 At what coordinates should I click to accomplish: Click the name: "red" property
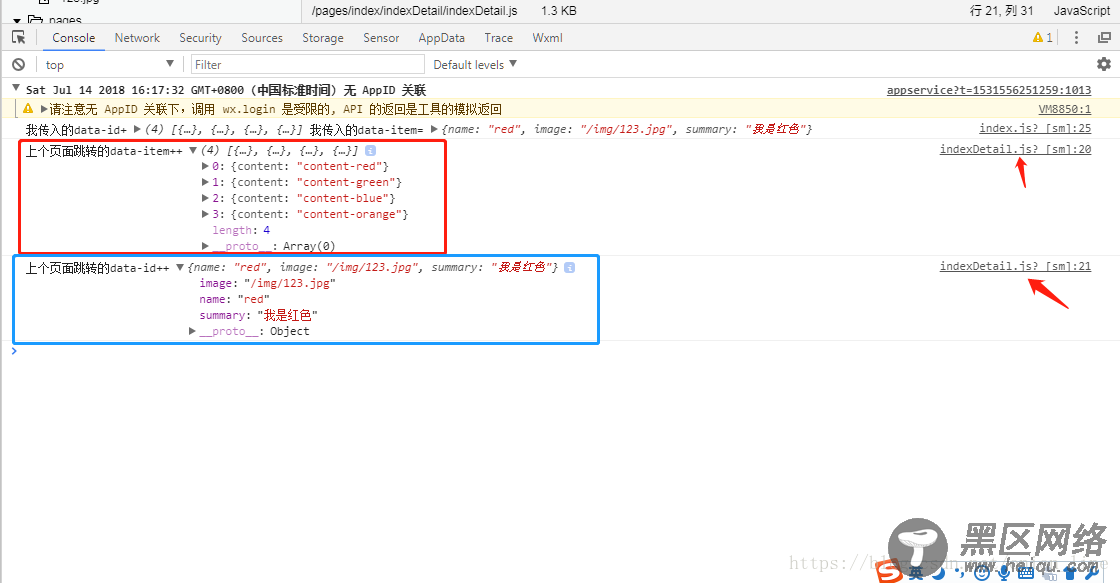point(234,299)
